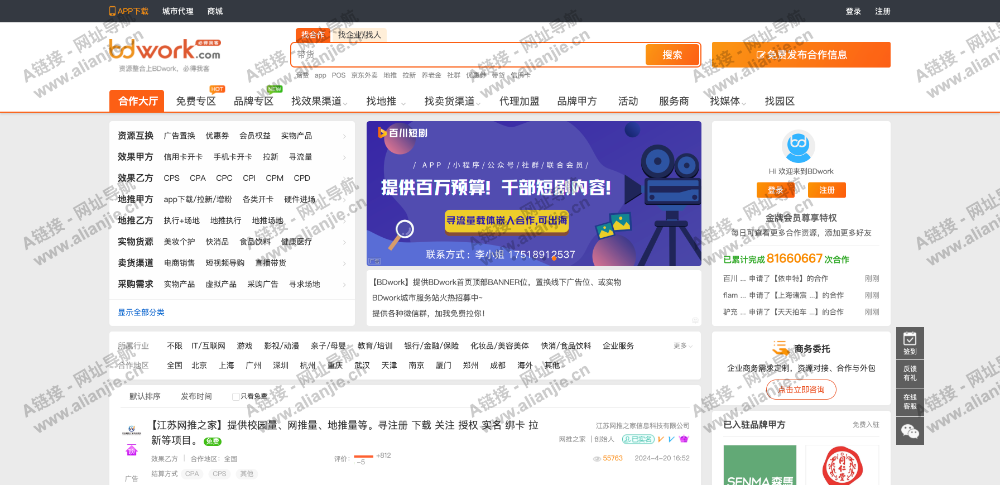Click 江苏网推之家信息科技有限公司 company name

click(643, 426)
